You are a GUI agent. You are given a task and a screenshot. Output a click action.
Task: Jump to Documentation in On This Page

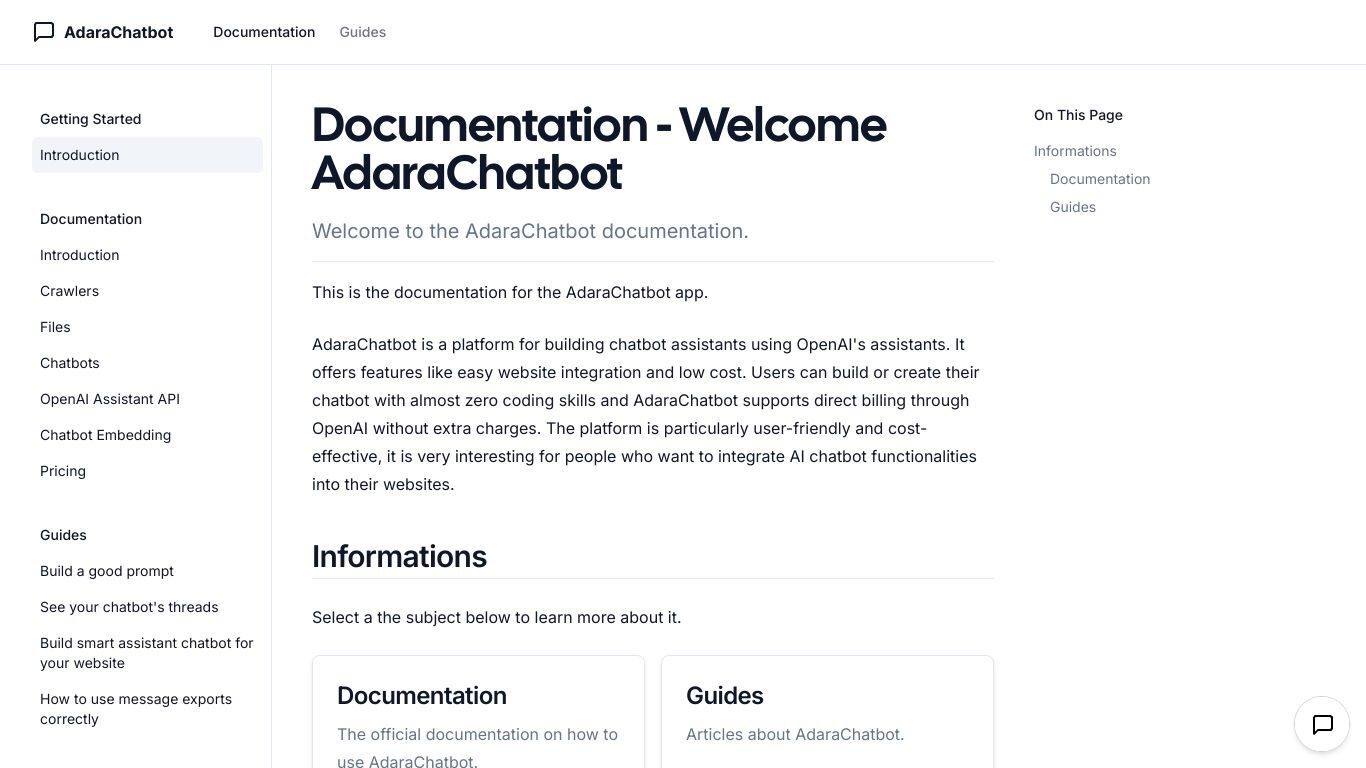coord(1100,179)
